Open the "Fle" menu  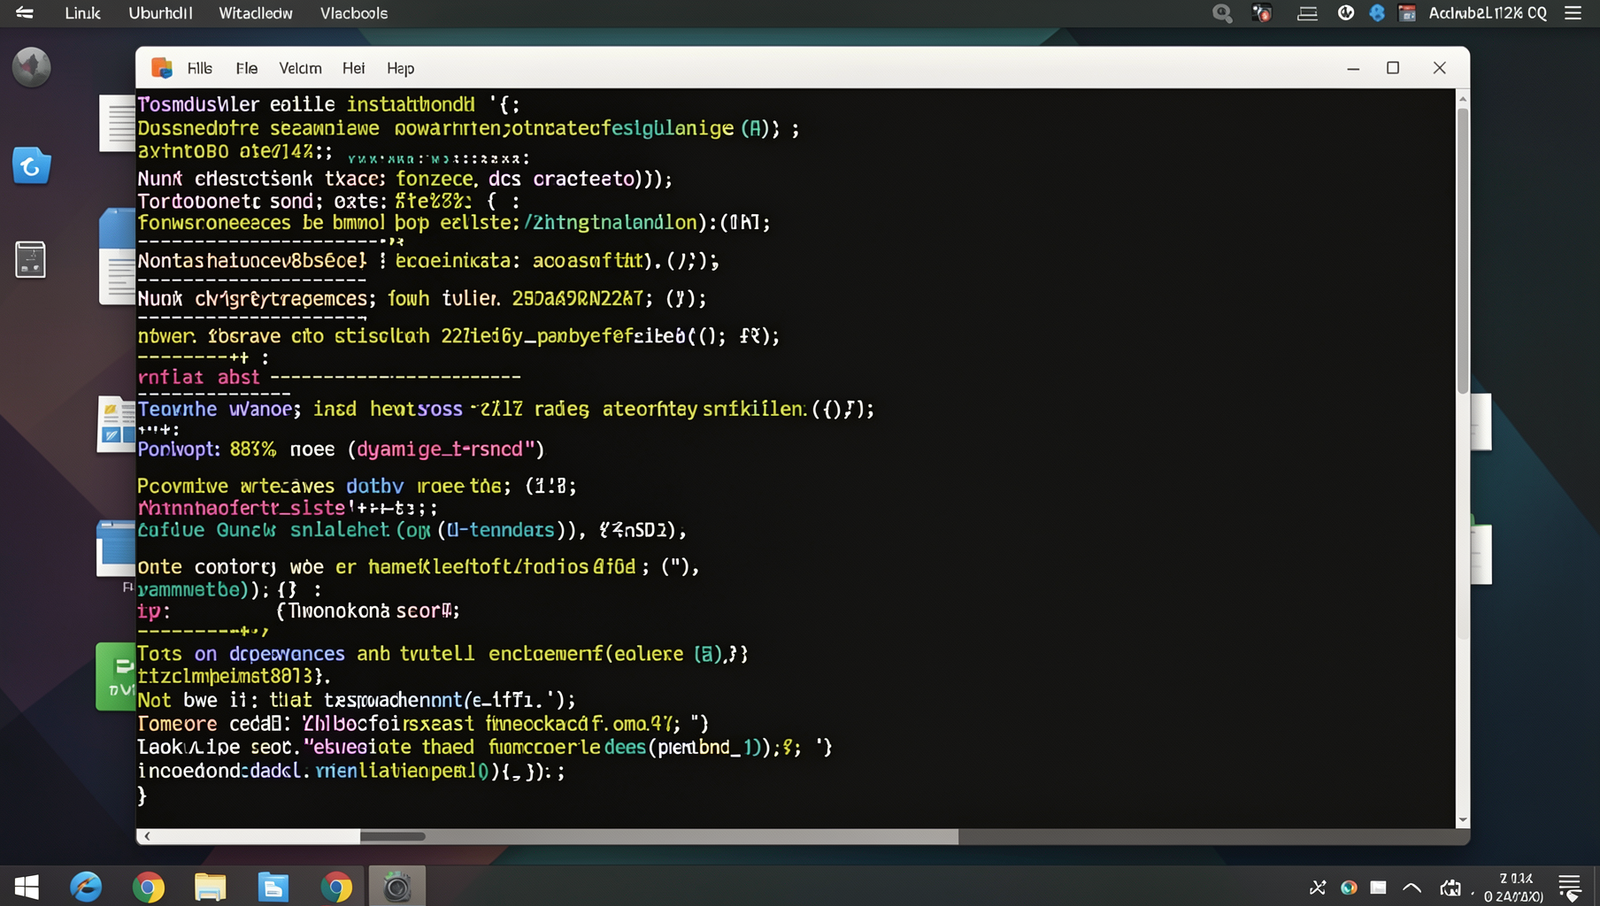247,68
